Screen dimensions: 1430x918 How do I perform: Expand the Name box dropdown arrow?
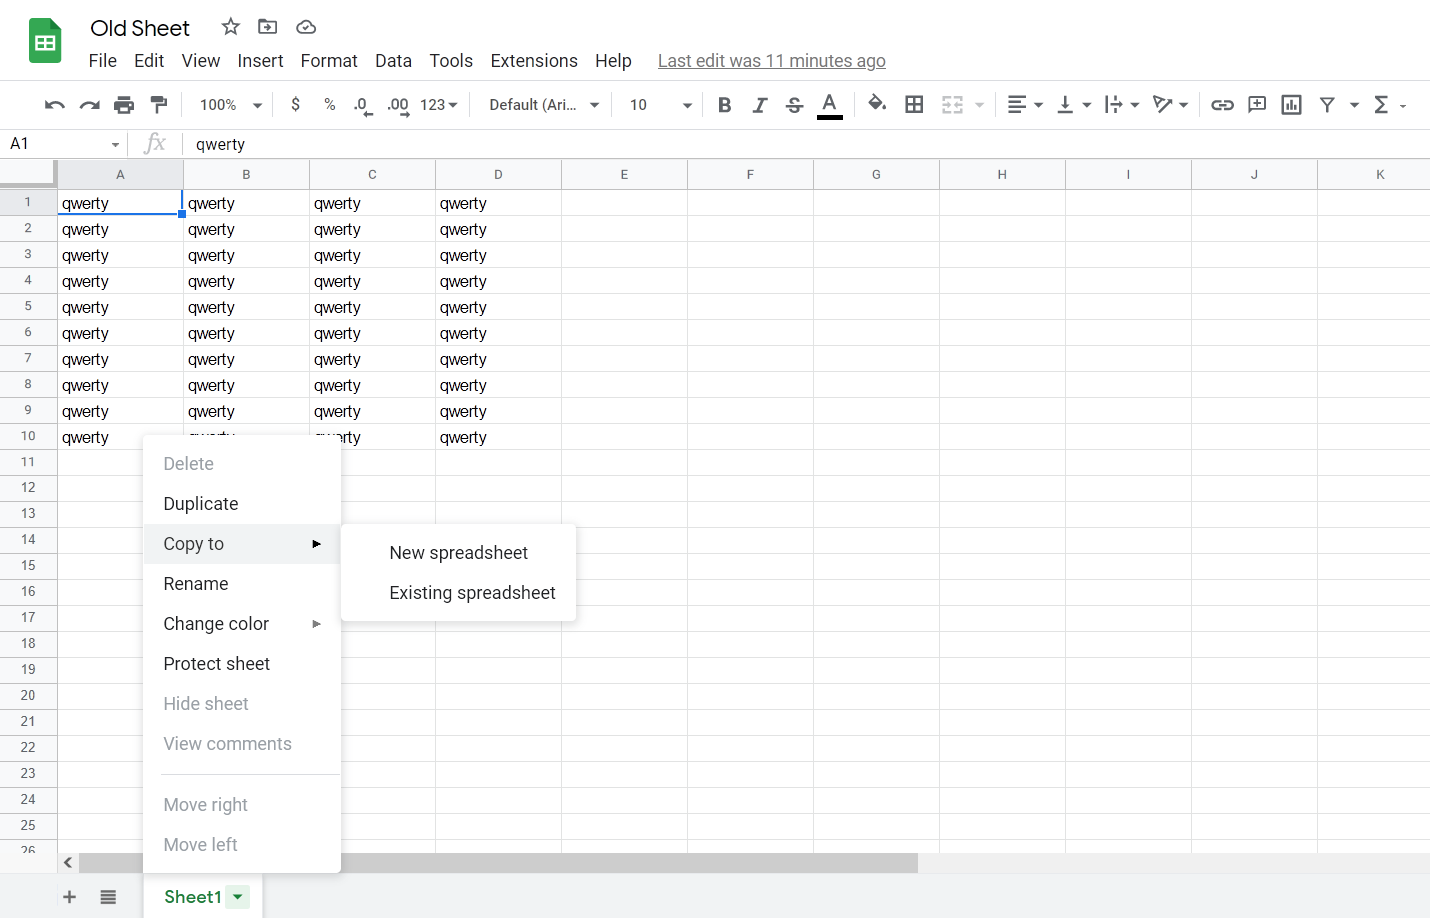click(x=115, y=145)
